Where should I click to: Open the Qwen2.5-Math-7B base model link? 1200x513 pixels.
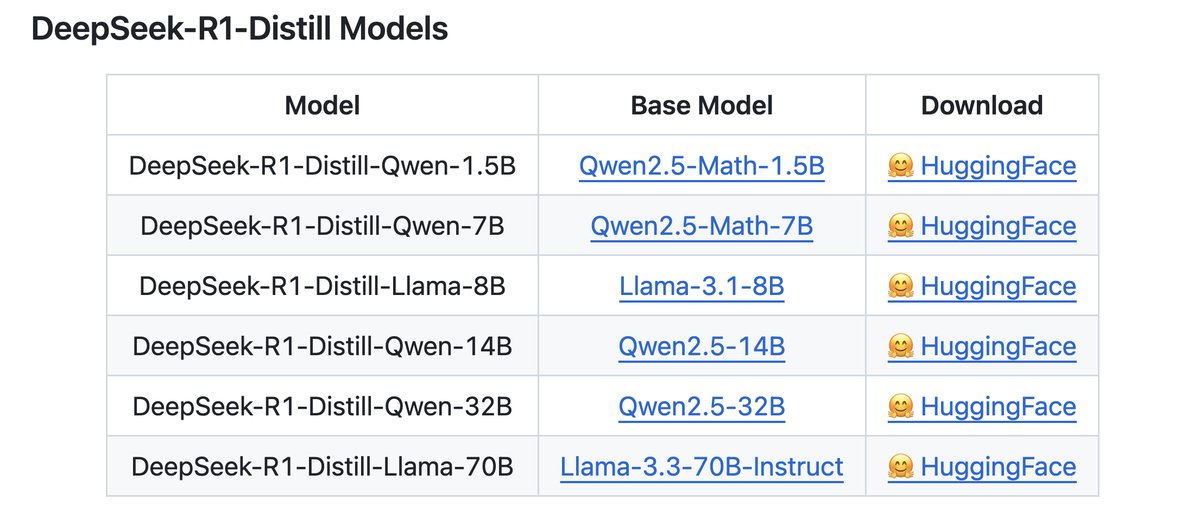coord(701,226)
